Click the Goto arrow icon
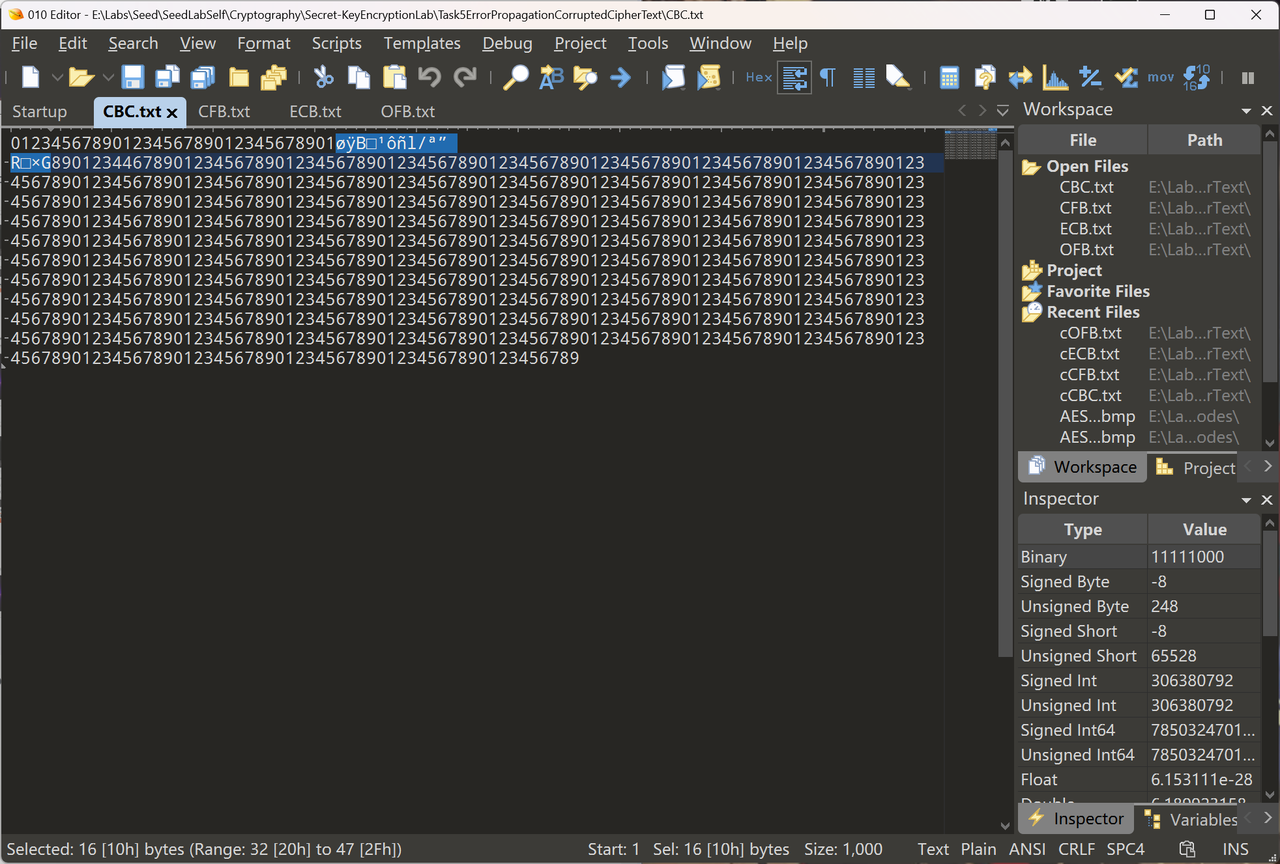This screenshot has height=864, width=1280. click(x=621, y=77)
